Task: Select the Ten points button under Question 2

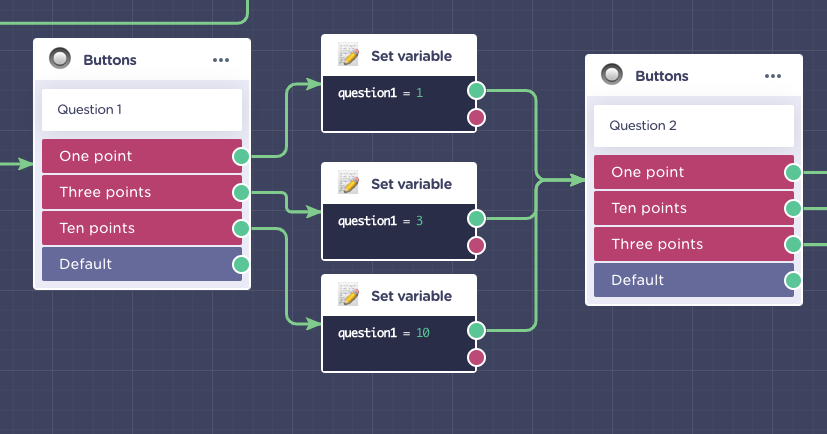Action: point(694,208)
